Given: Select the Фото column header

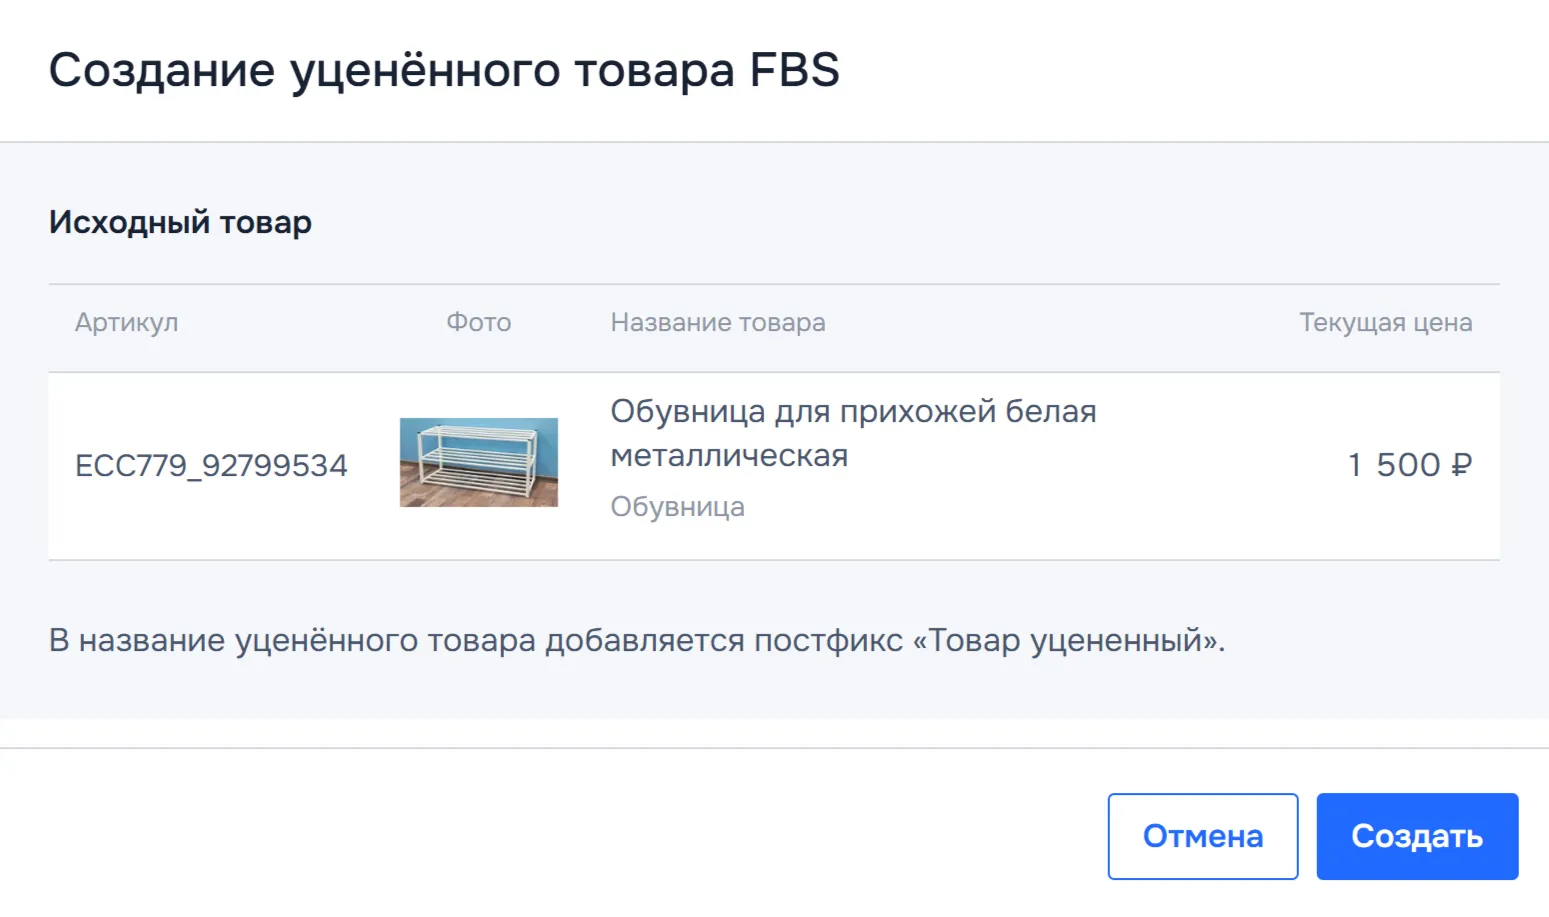Looking at the screenshot, I should tap(478, 323).
